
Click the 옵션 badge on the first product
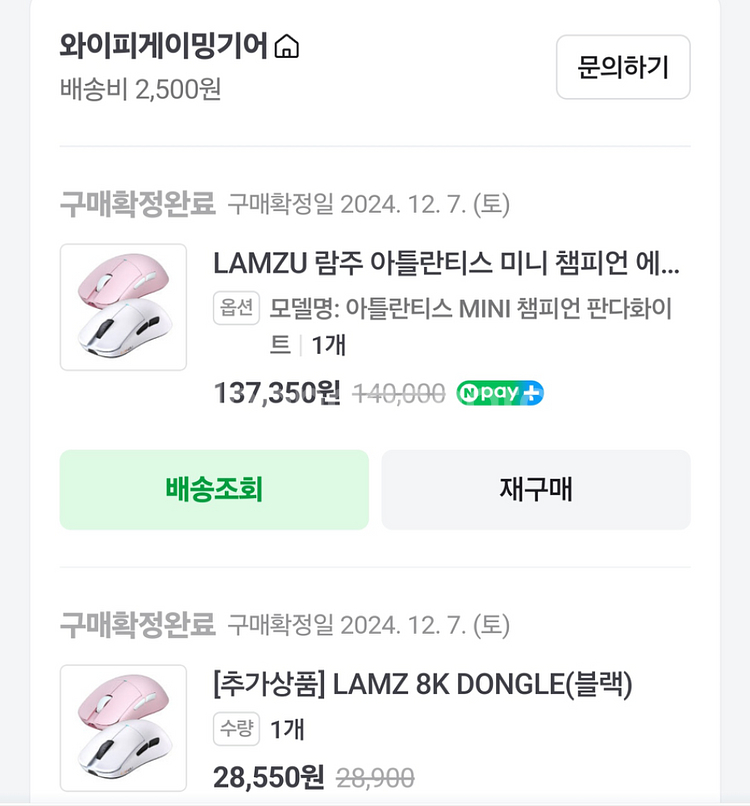[236, 308]
